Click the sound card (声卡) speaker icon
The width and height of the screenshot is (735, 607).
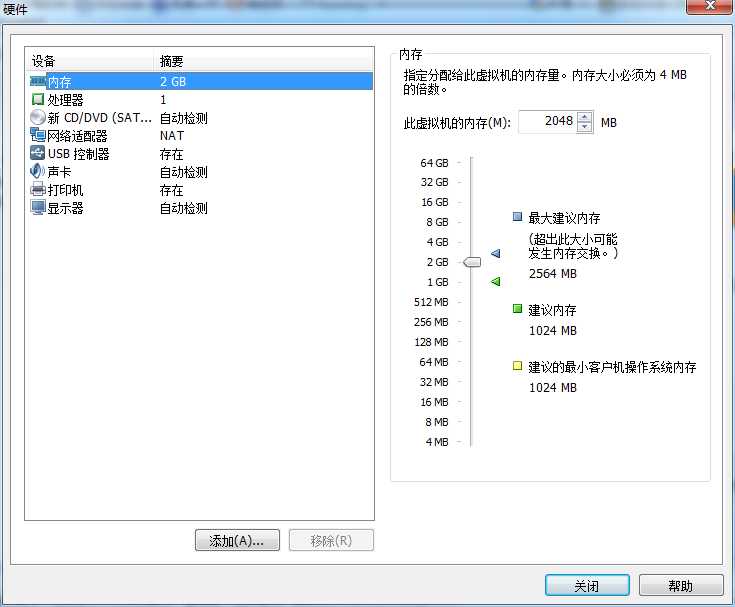(38, 171)
